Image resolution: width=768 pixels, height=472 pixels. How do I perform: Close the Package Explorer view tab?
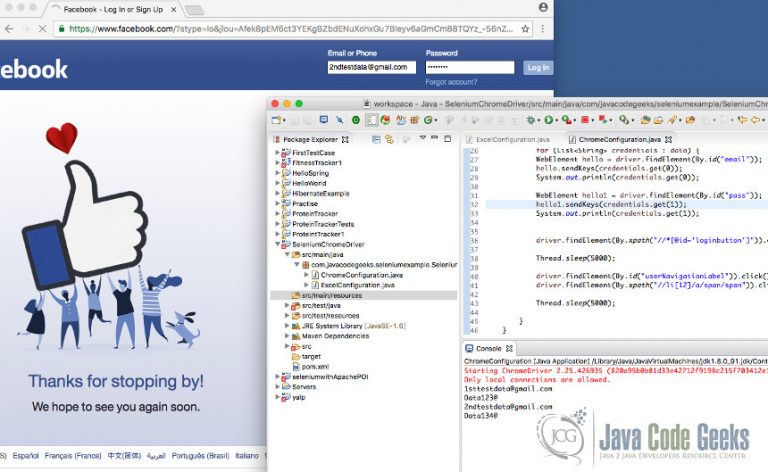click(x=345, y=140)
